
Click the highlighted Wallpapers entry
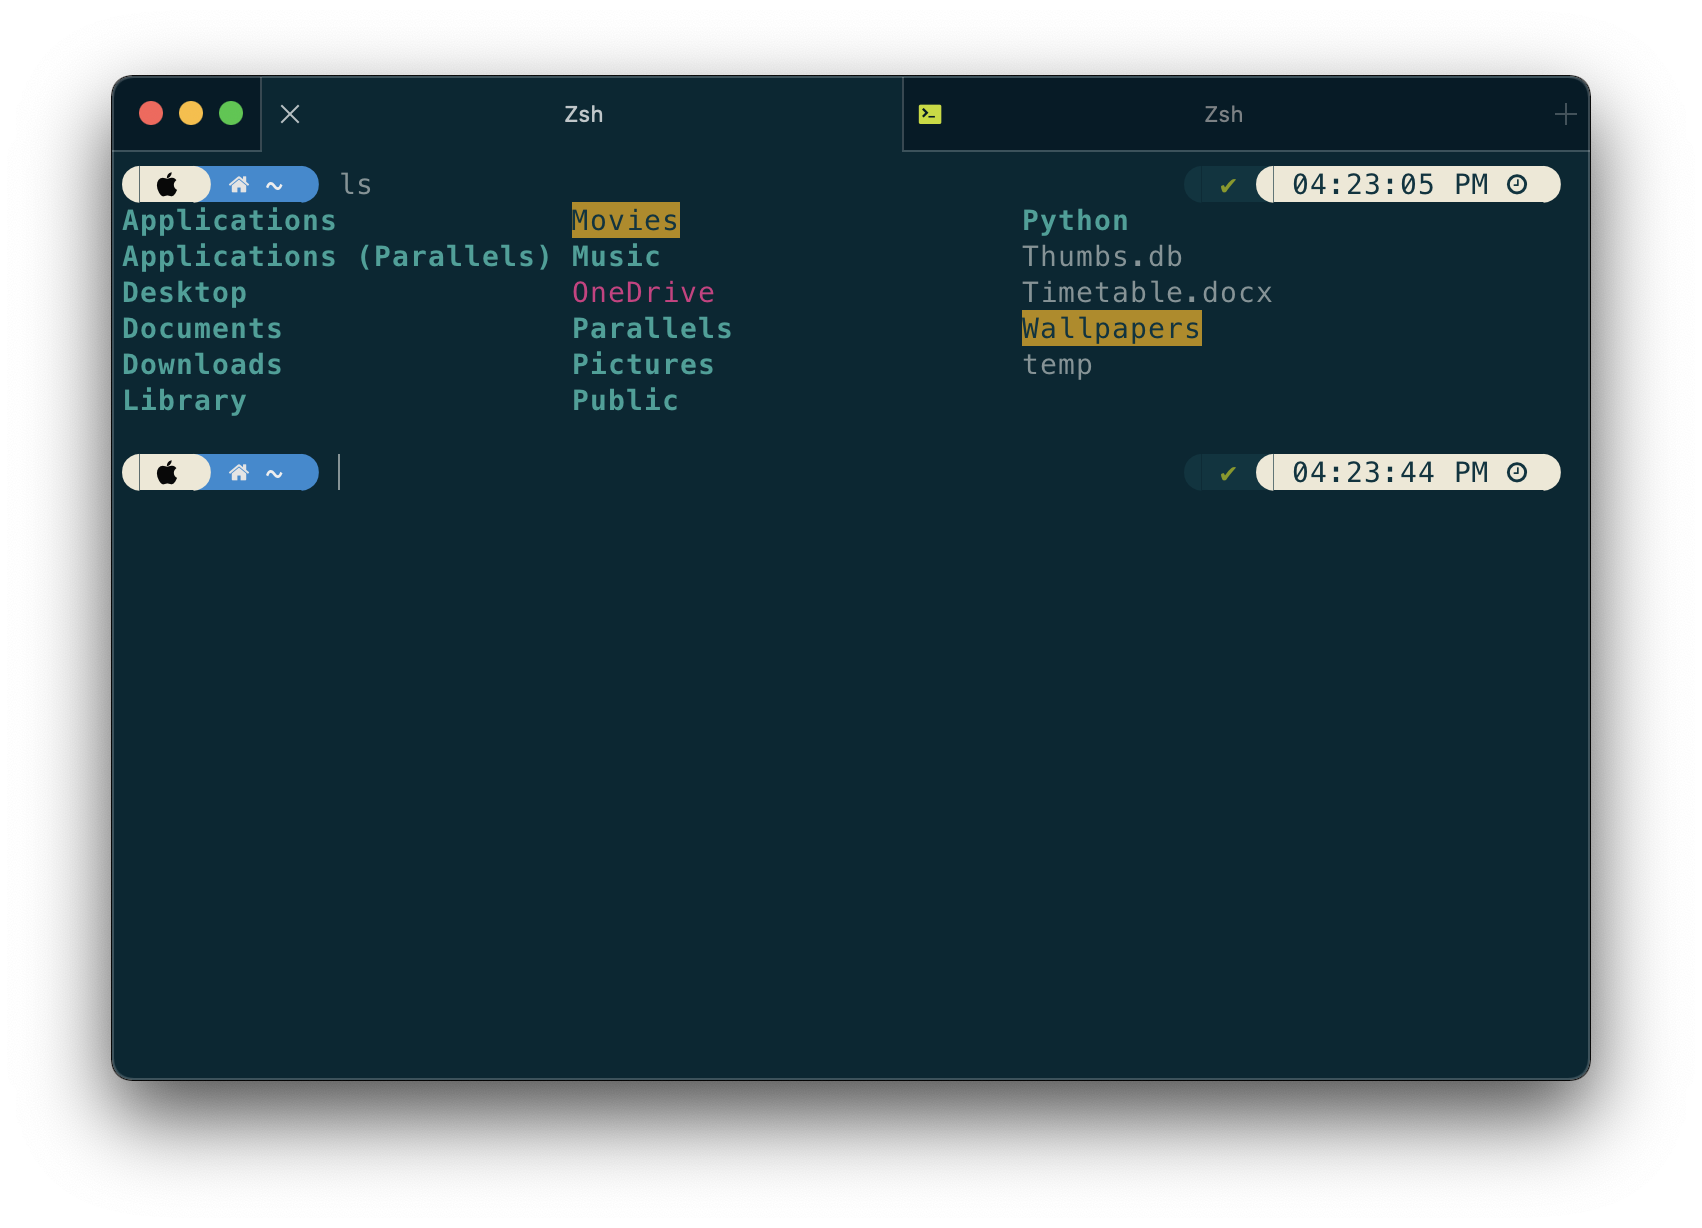point(1110,328)
